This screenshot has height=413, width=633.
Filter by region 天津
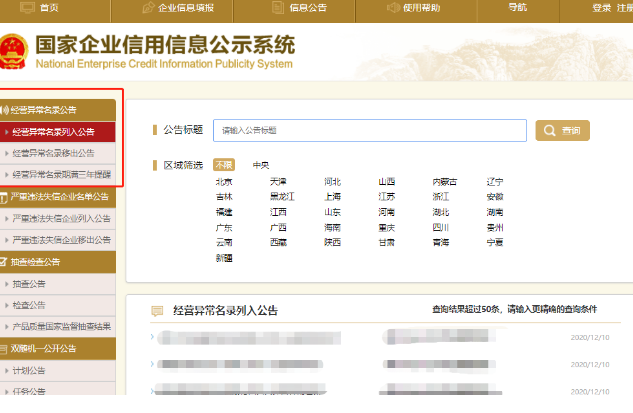tap(278, 182)
